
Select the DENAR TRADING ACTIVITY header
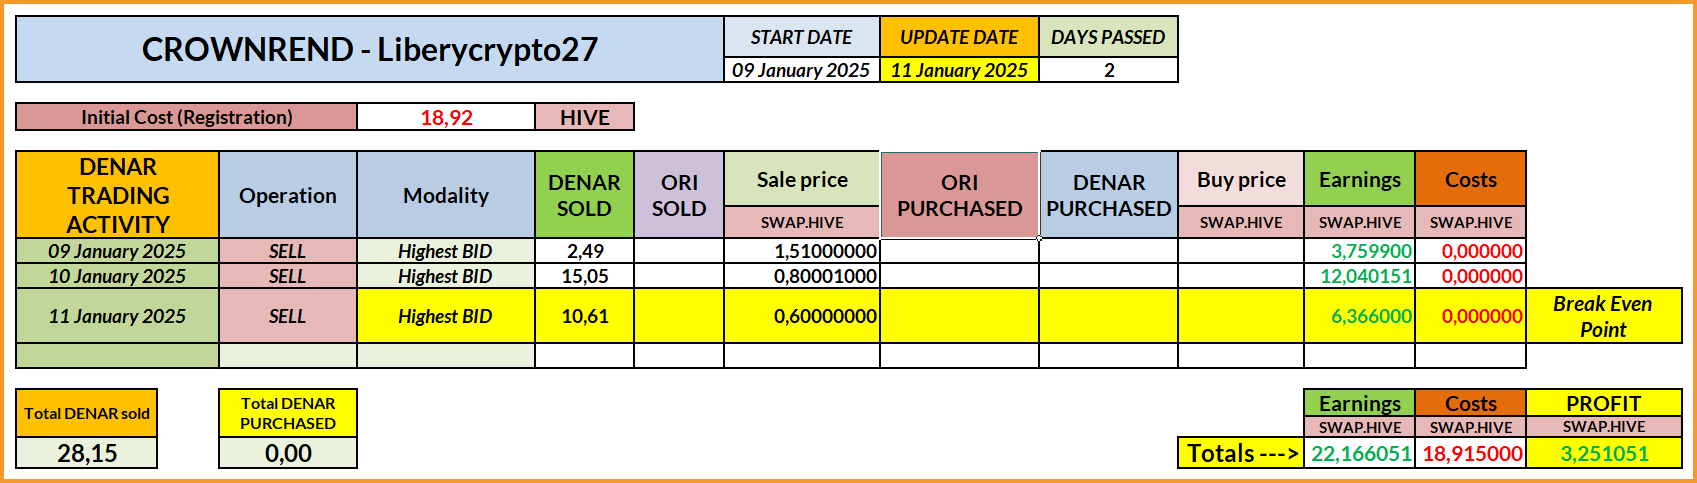[x=118, y=195]
